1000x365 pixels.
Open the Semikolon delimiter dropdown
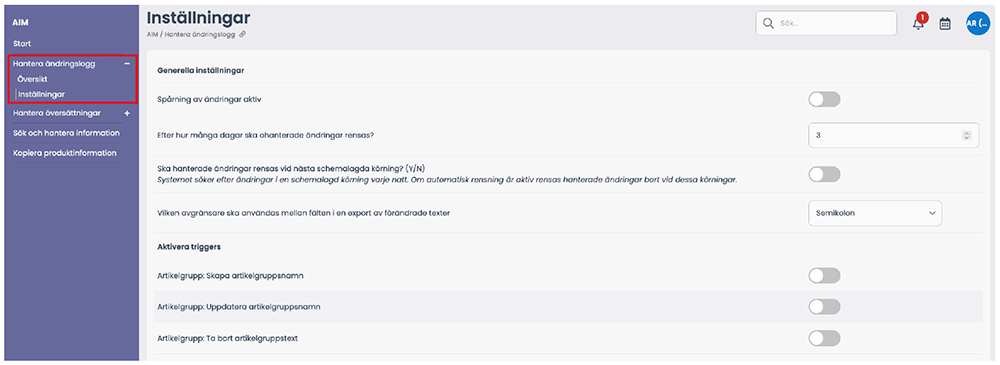click(875, 213)
